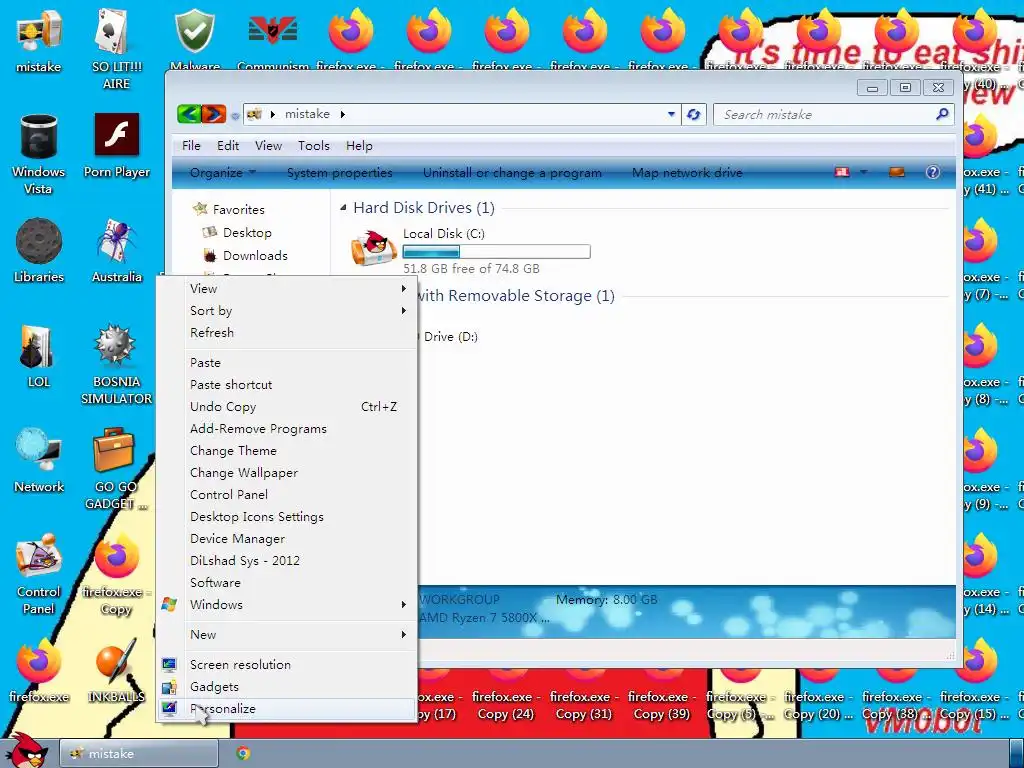The width and height of the screenshot is (1024, 768).
Task: Click Map network drive
Action: coord(687,172)
